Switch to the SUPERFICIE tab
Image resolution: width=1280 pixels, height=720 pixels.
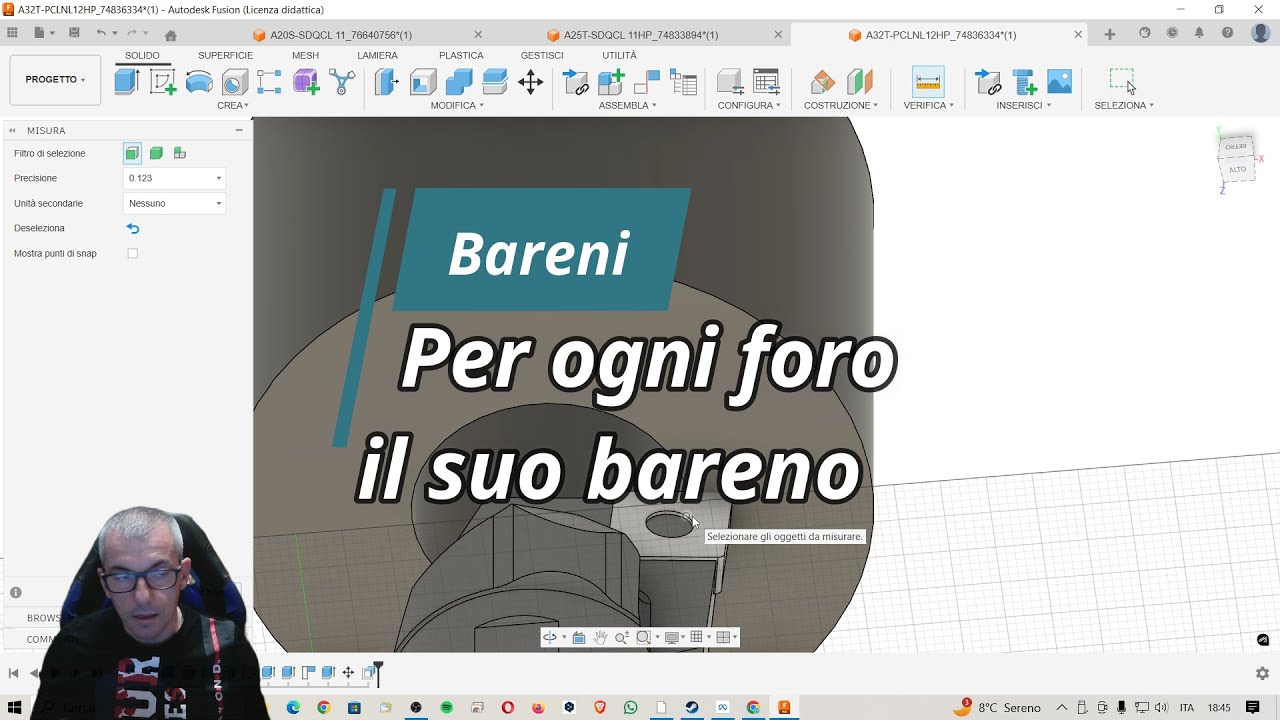coord(225,56)
